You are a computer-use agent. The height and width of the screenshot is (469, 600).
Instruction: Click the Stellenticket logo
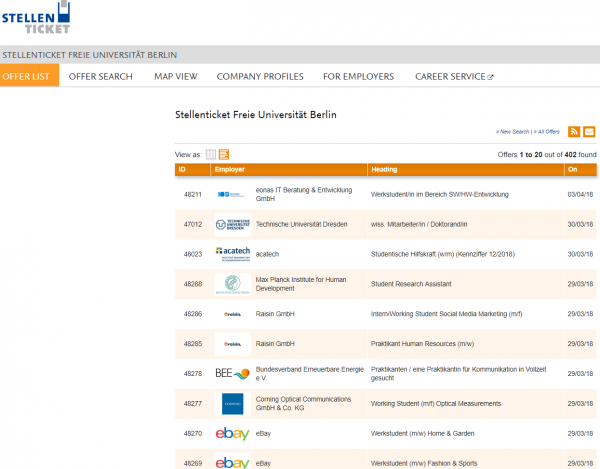click(36, 18)
